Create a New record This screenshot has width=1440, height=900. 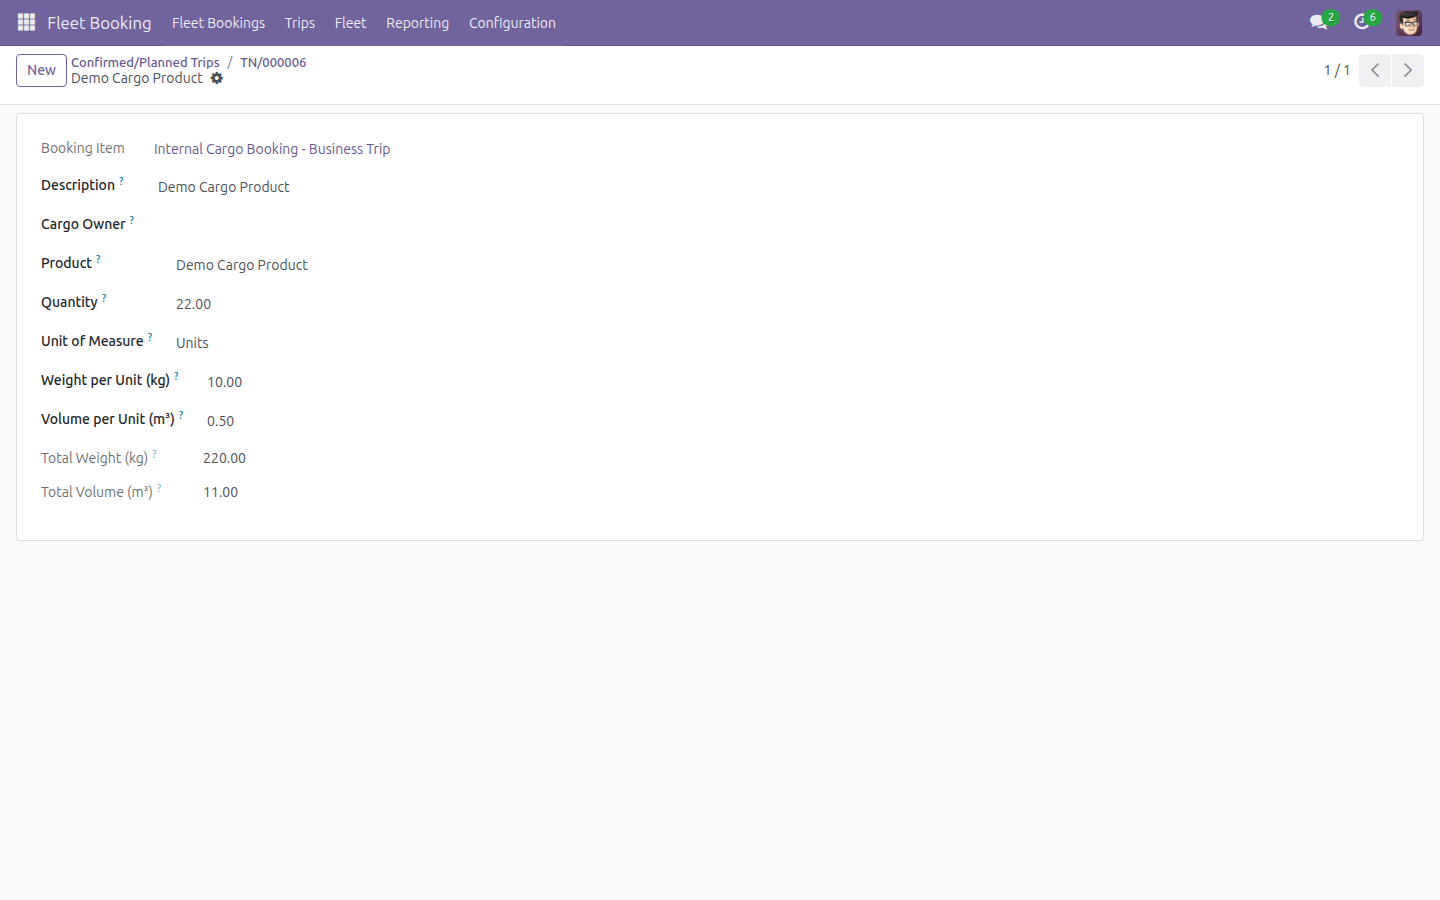(x=41, y=70)
